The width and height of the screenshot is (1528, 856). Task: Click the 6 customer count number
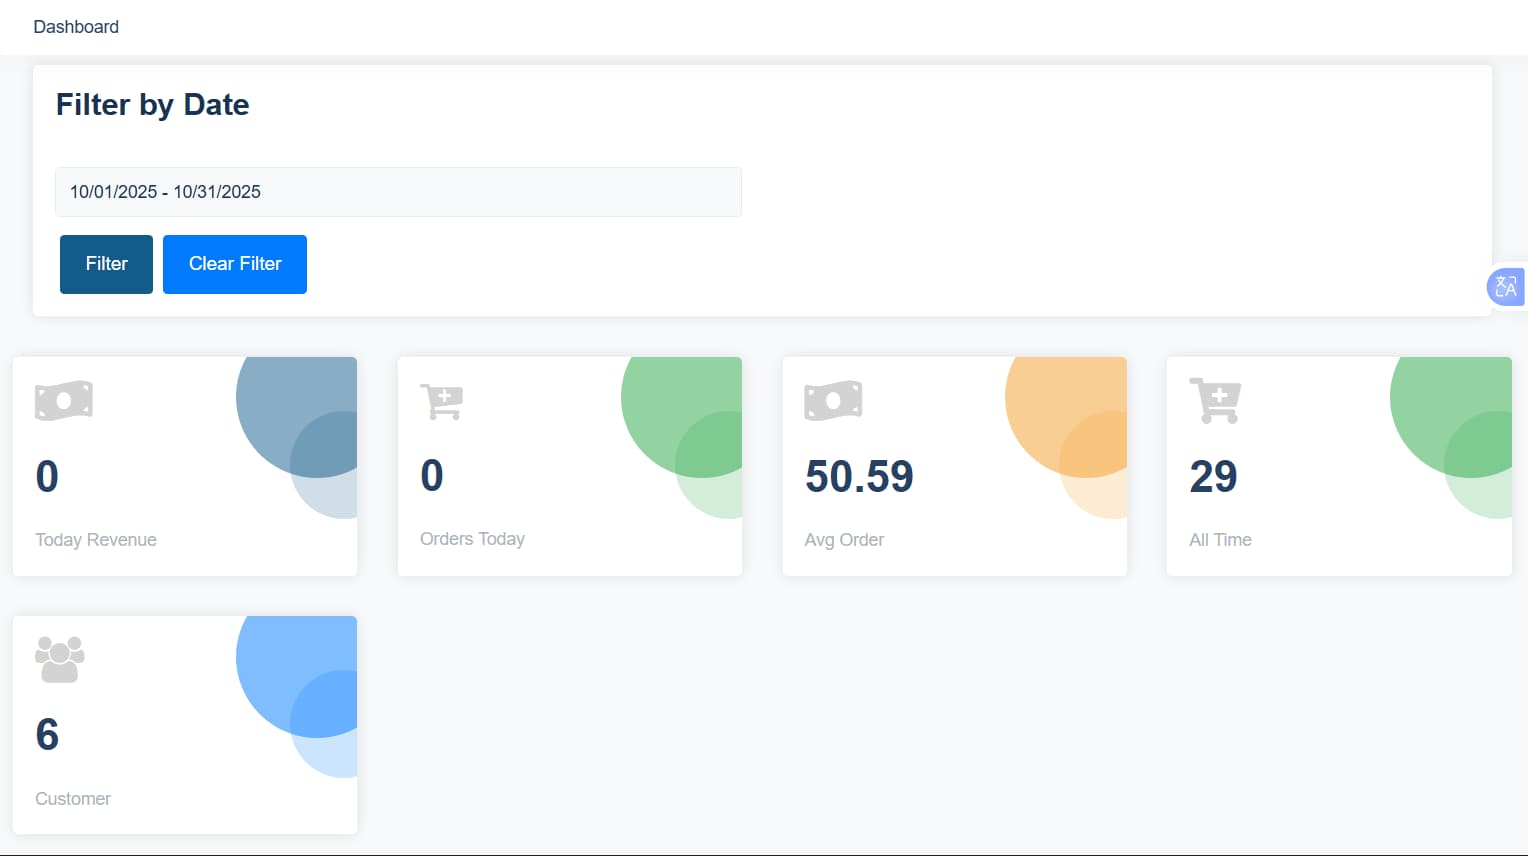pos(47,735)
